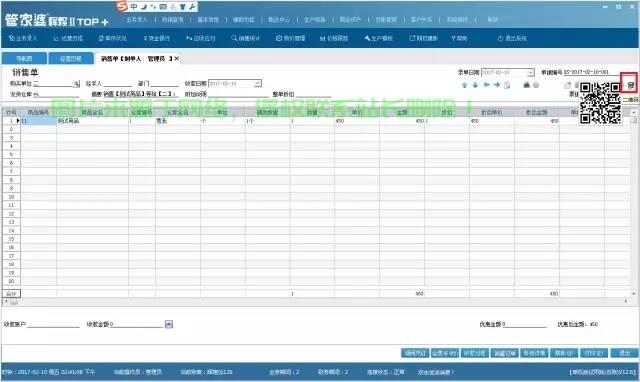The height and width of the screenshot is (382, 640).
Task: Click the 合计 total row label
Action: tap(11, 293)
